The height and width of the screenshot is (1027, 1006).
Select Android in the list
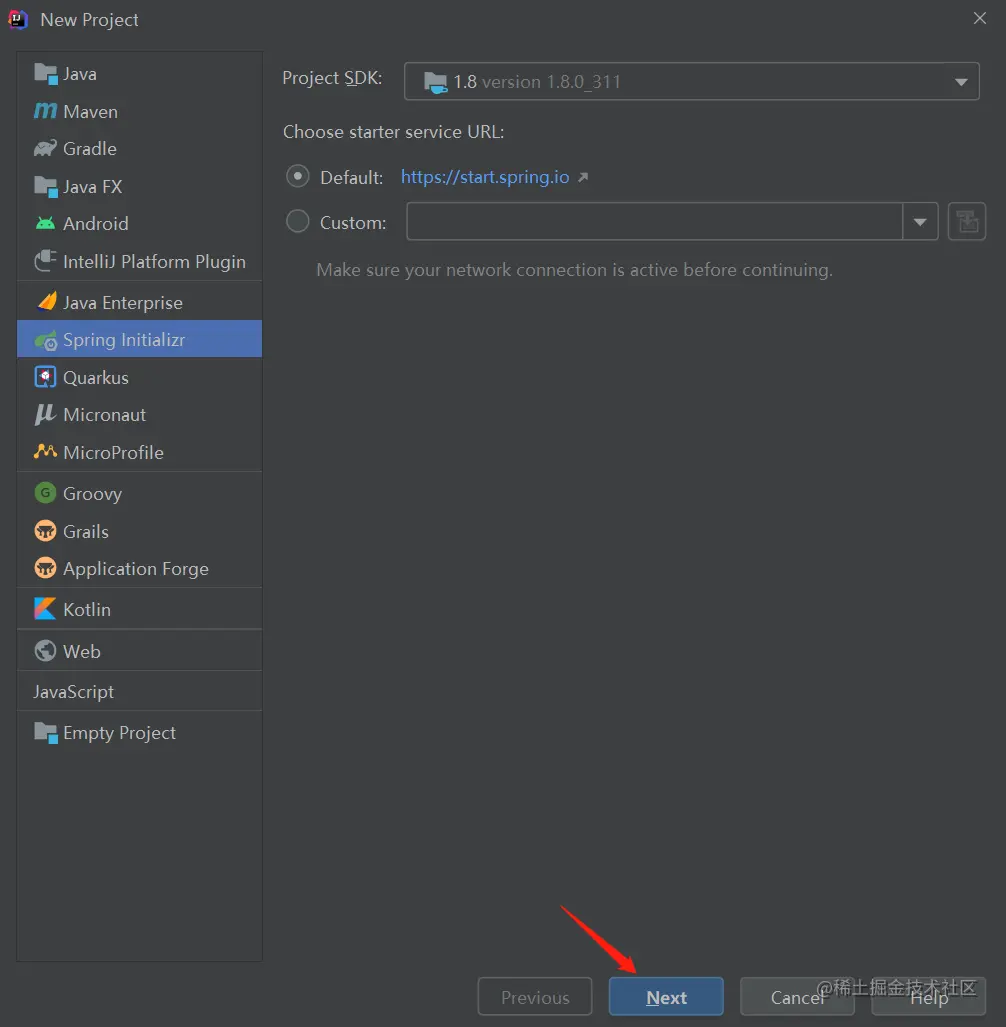tap(140, 223)
